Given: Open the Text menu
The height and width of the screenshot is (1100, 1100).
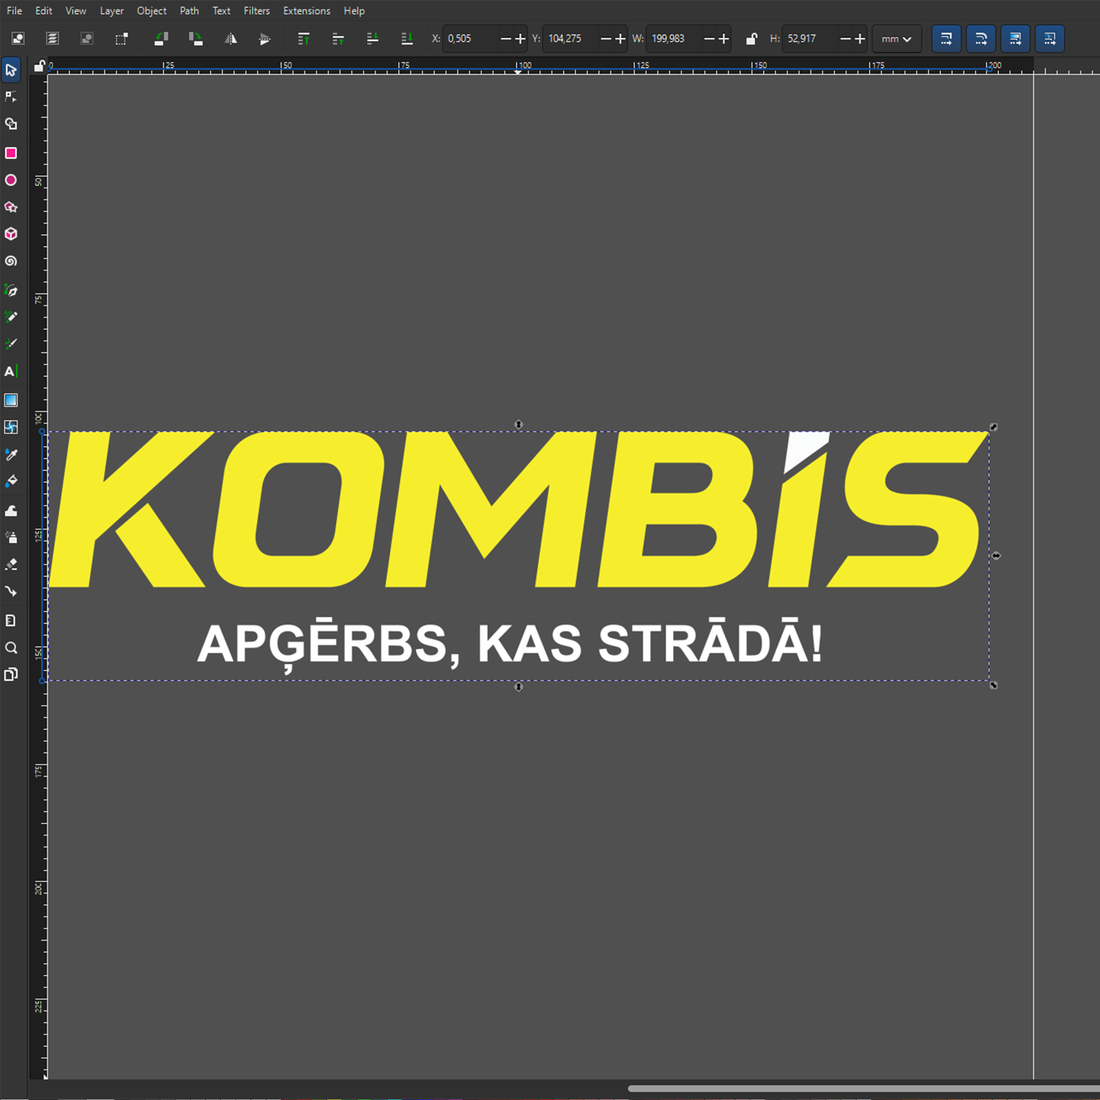Looking at the screenshot, I should [222, 11].
